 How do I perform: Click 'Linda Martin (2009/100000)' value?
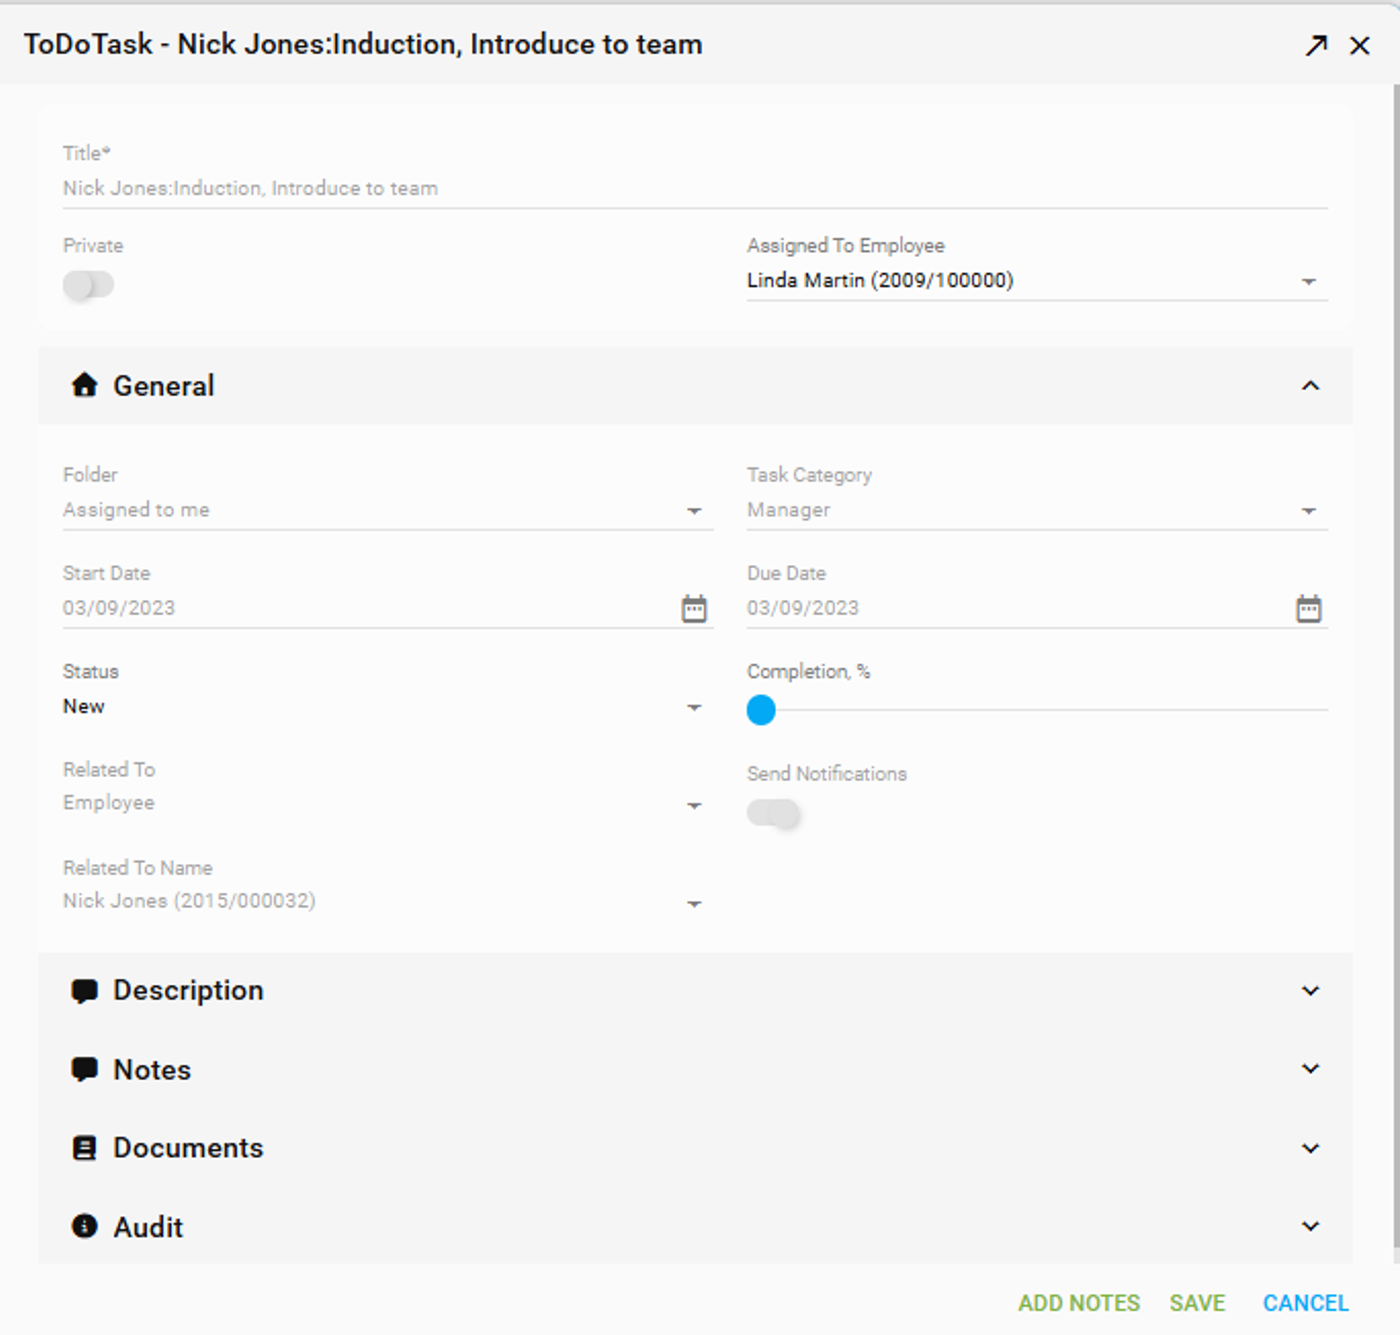point(880,280)
